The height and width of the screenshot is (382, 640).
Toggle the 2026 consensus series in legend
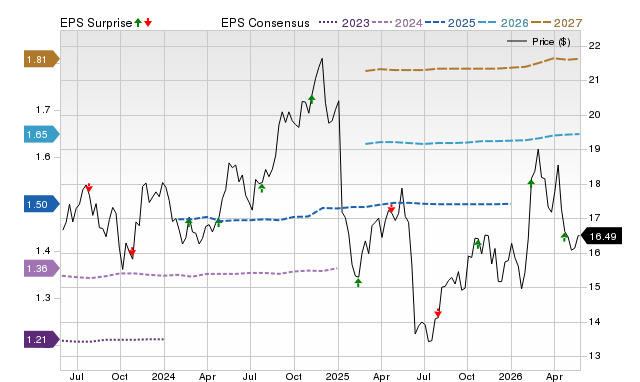(503, 23)
